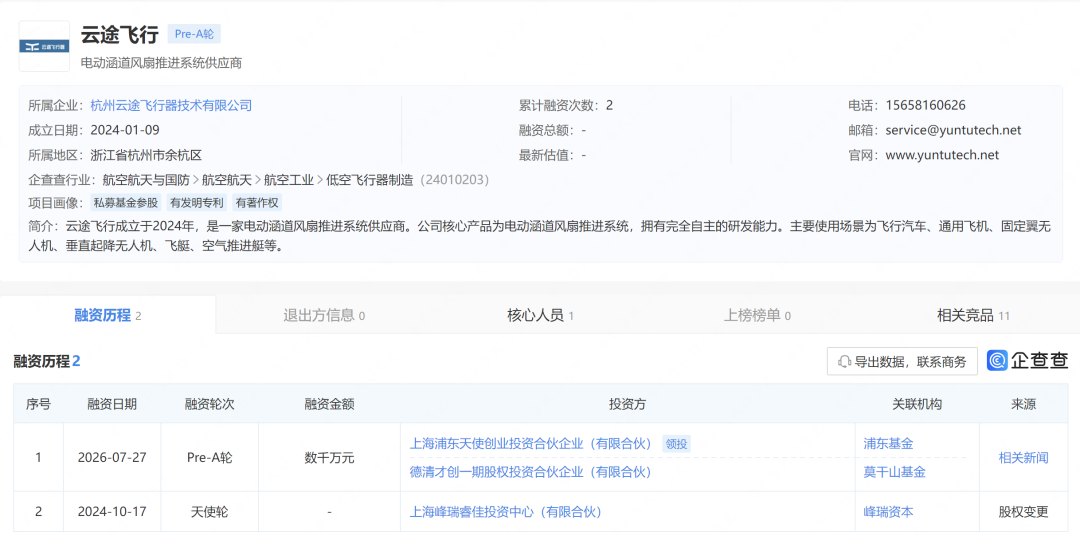Viewport: 1080px width, 536px height.
Task: Click the region text 浙江省杭州市余杭区
Action: tap(146, 155)
